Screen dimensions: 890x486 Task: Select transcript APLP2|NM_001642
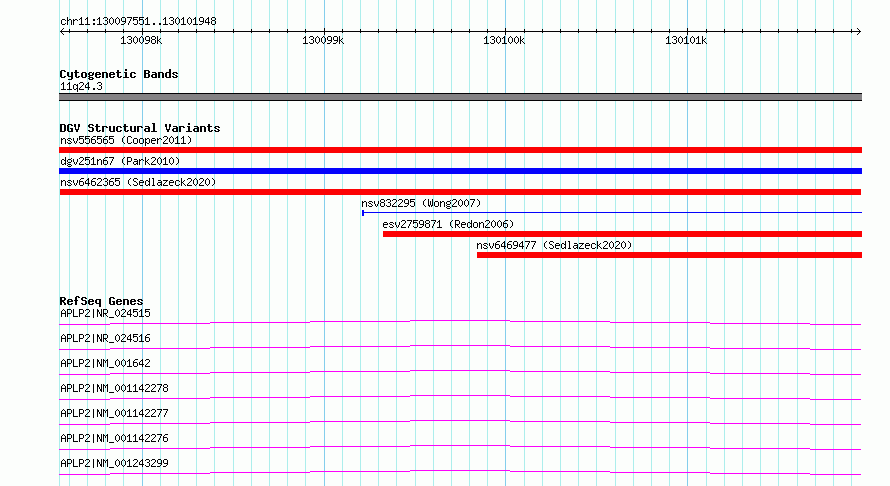[x=105, y=363]
